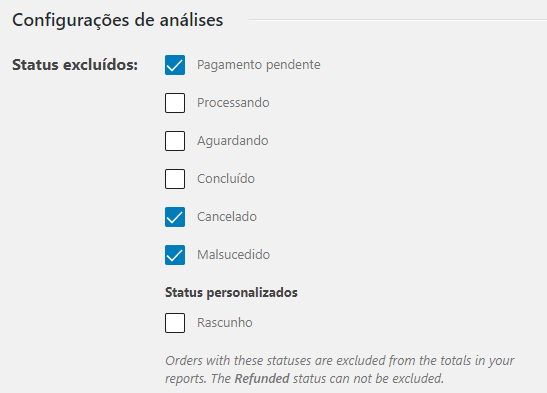Click the divider line beside the section heading
547x393 pixels.
tap(398, 20)
